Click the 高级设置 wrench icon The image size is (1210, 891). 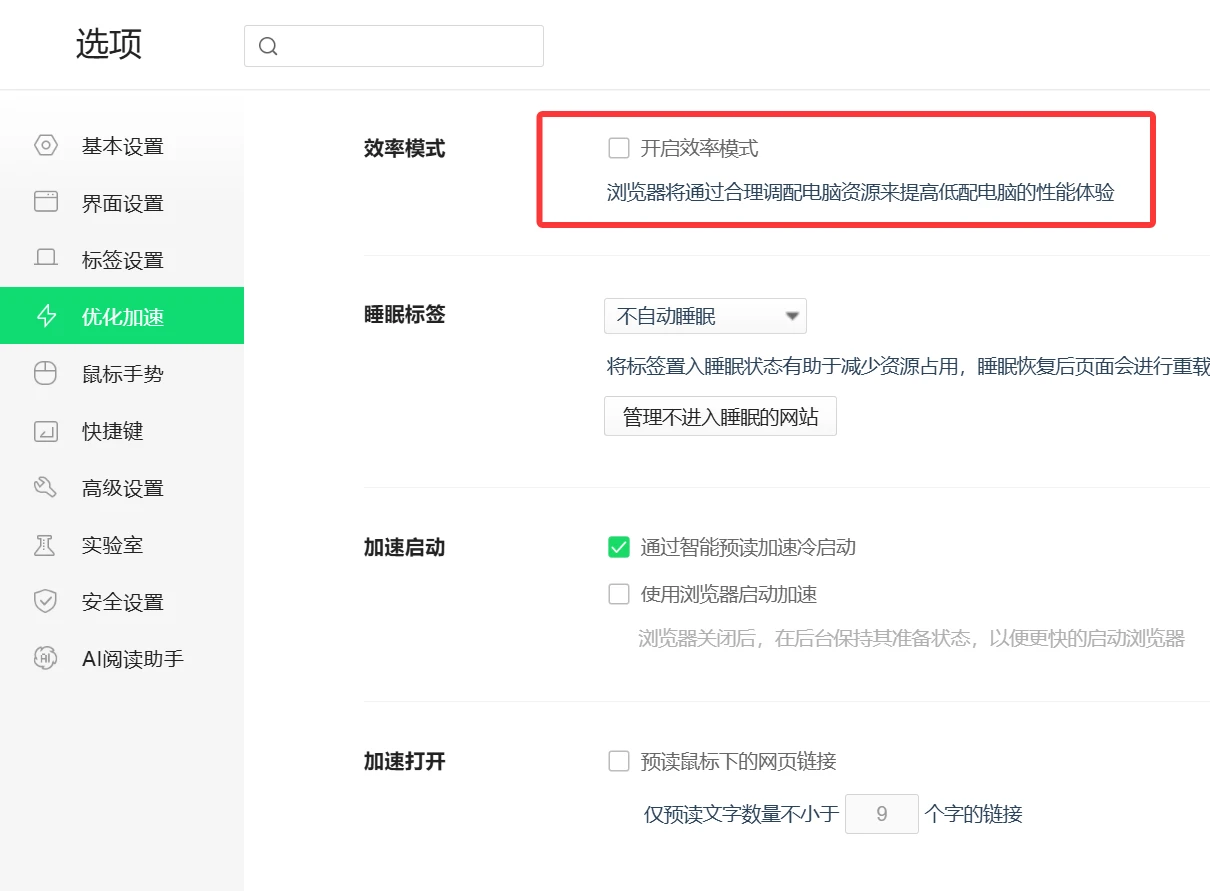[46, 488]
